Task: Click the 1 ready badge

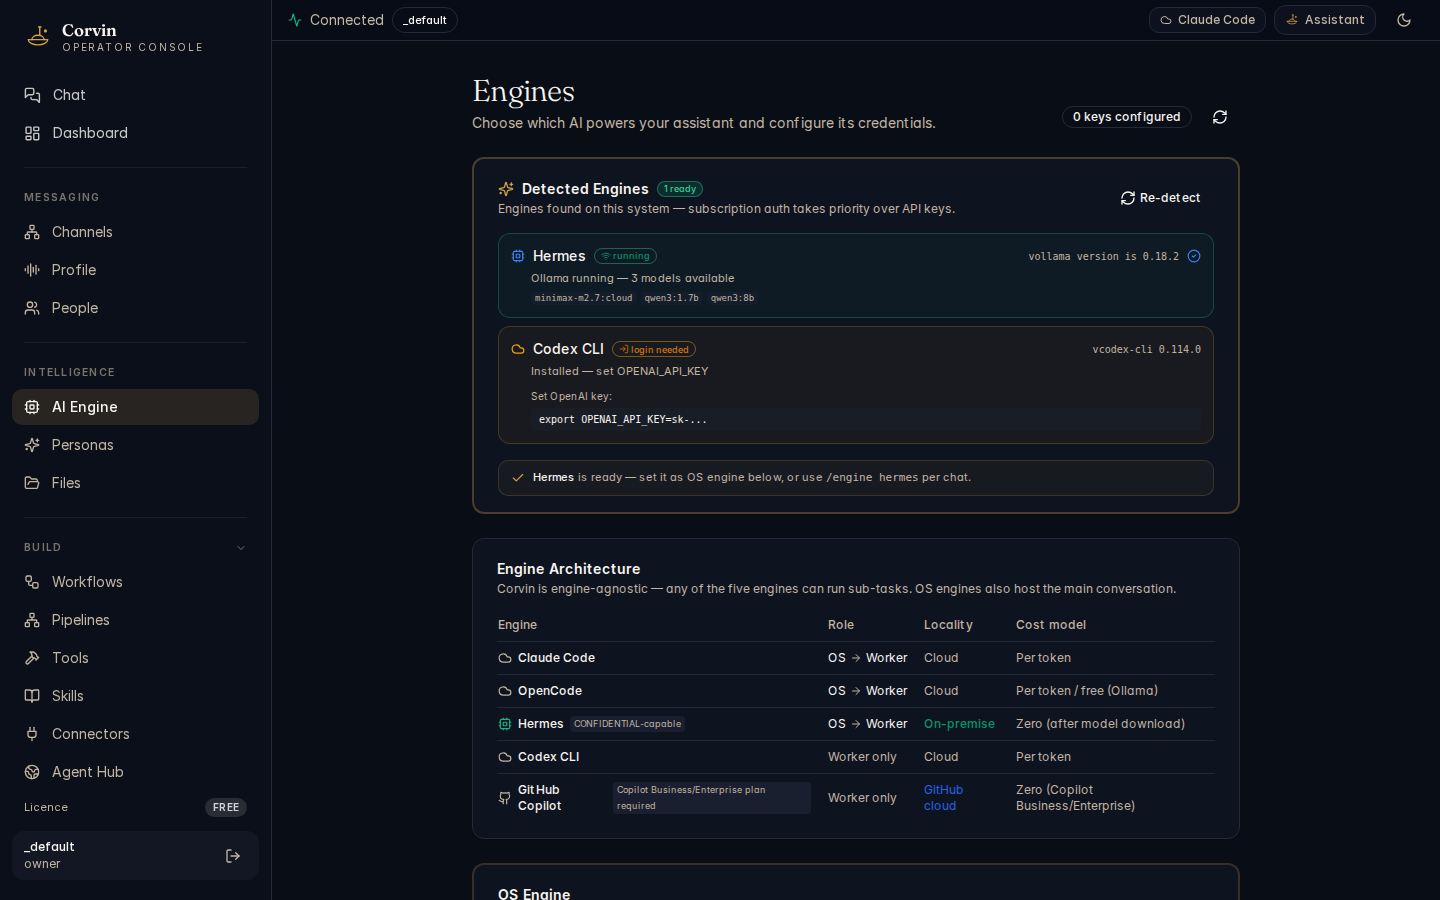Action: (x=680, y=189)
